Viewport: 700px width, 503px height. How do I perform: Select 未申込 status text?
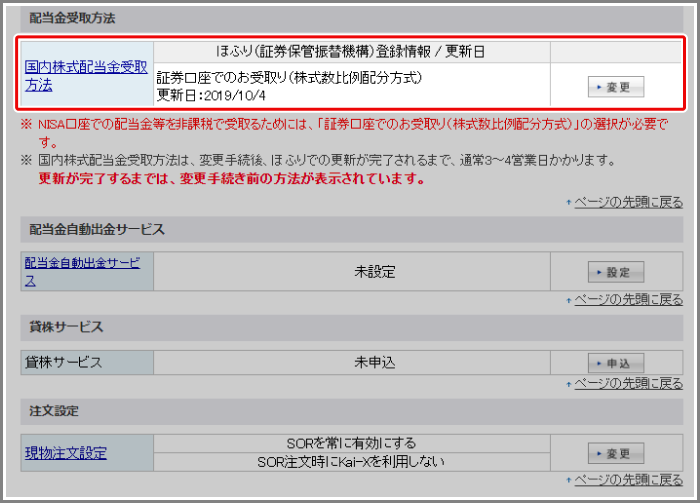(375, 362)
